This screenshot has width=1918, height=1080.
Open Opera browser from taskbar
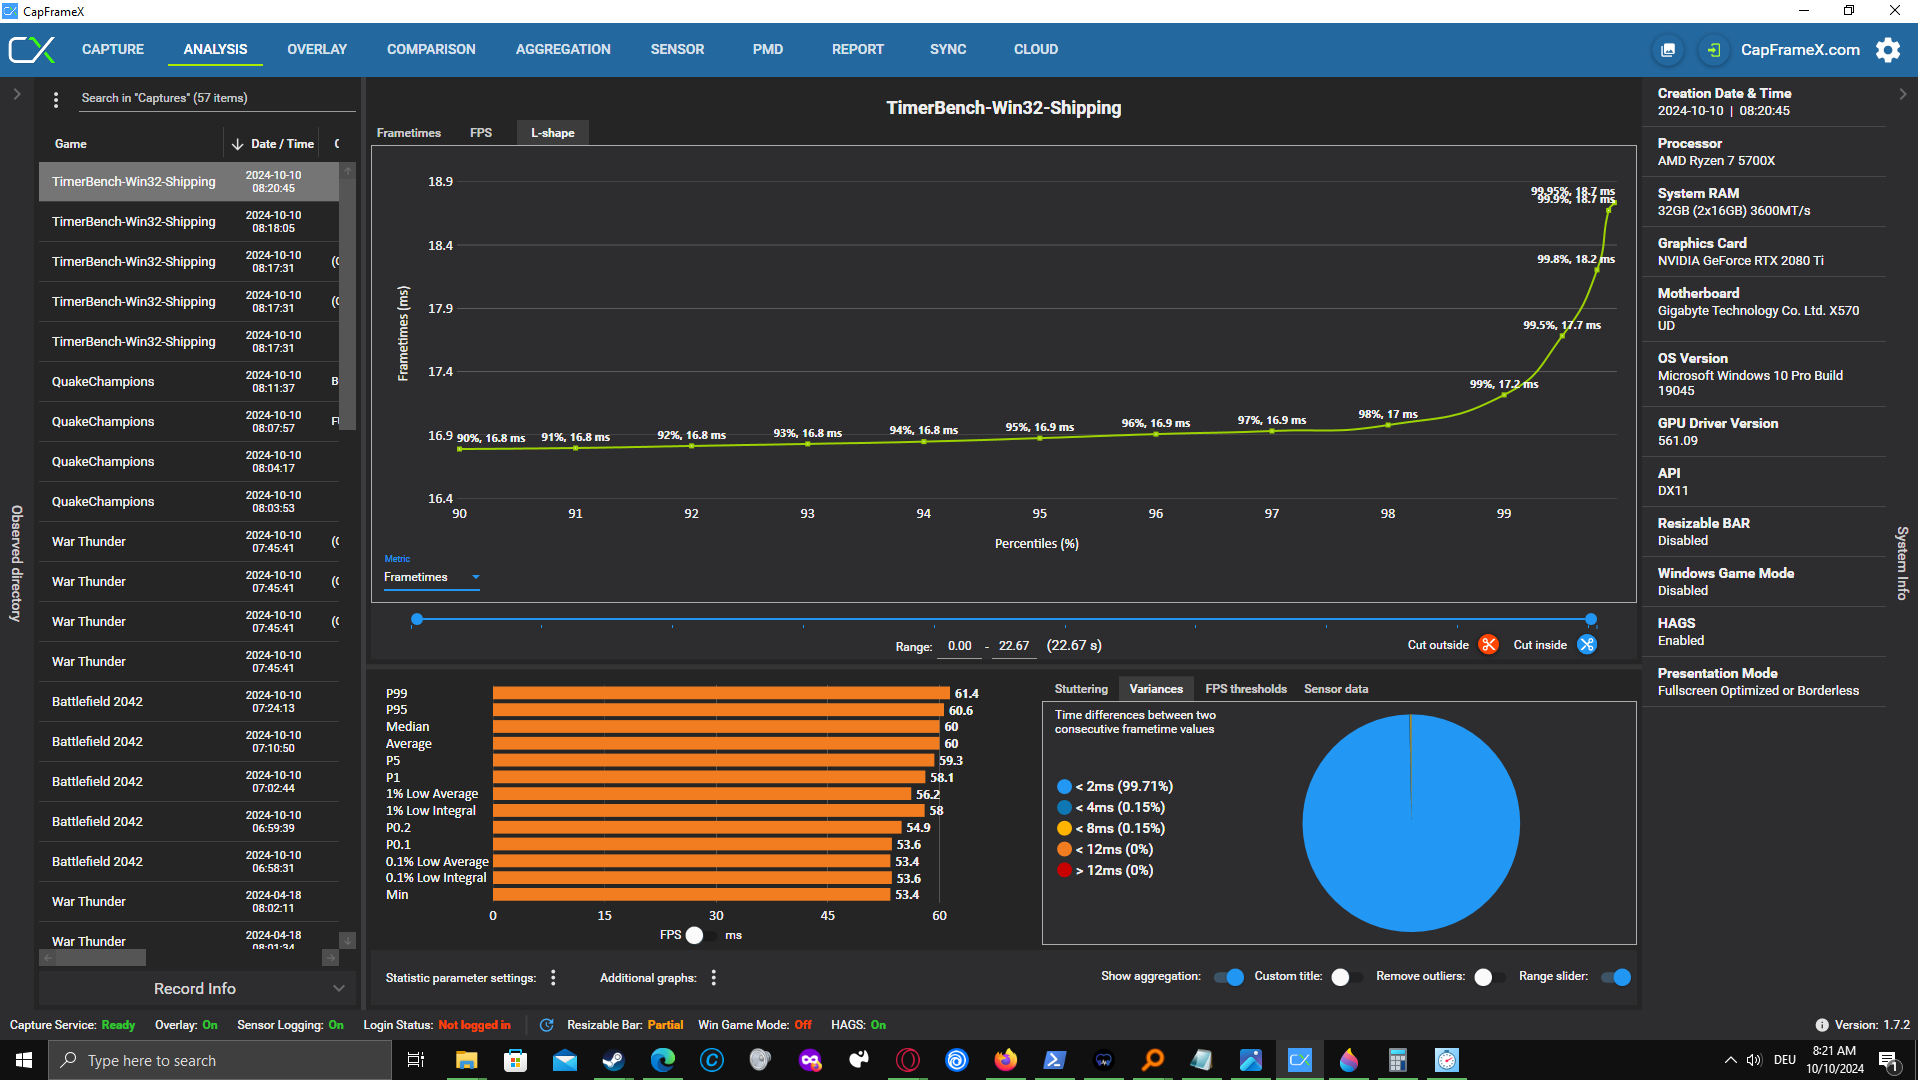[x=907, y=1060]
